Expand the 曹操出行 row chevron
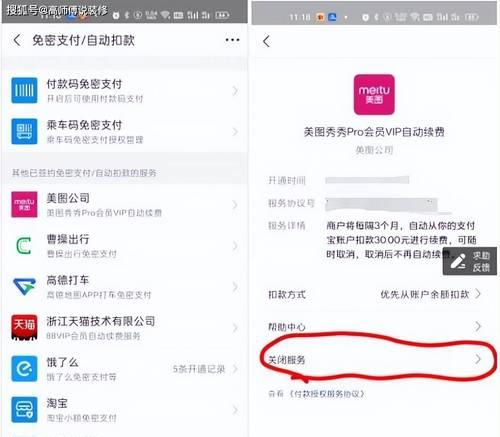The height and width of the screenshot is (437, 500). pyautogui.click(x=235, y=246)
